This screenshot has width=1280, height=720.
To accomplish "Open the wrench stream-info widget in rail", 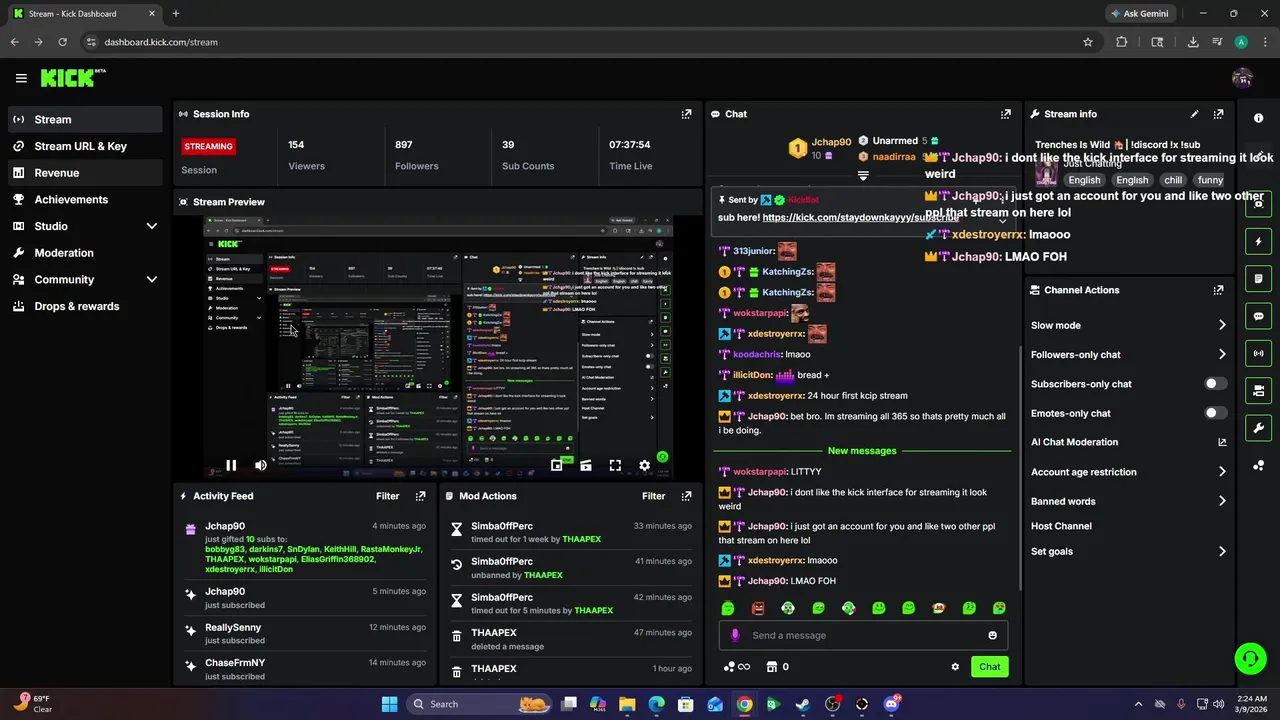I will point(1258,428).
